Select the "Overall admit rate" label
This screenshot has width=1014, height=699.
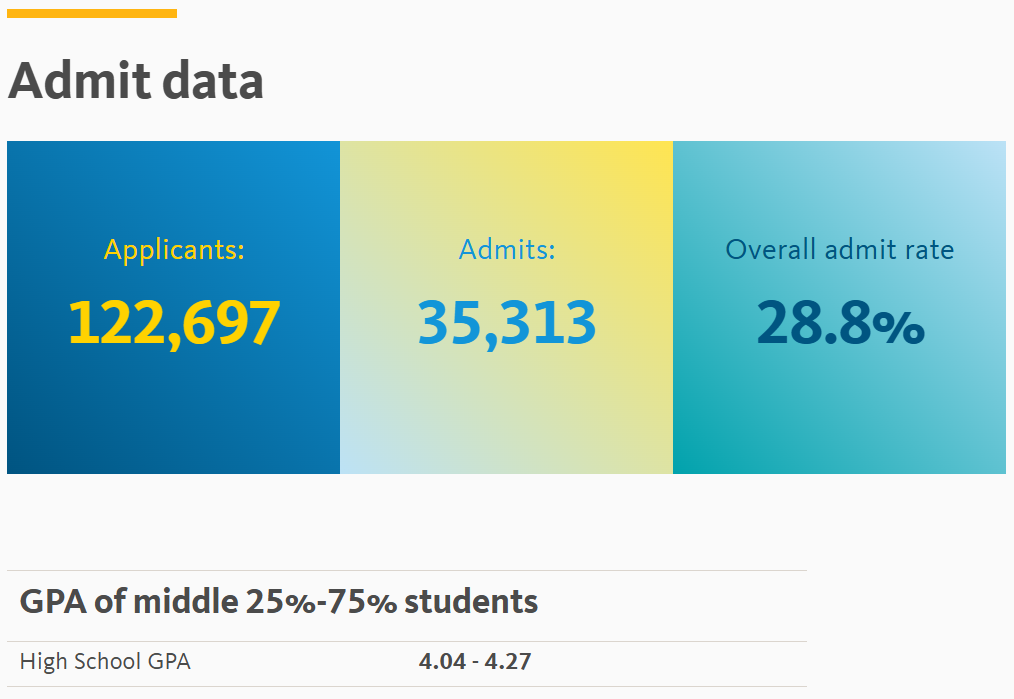tap(839, 249)
